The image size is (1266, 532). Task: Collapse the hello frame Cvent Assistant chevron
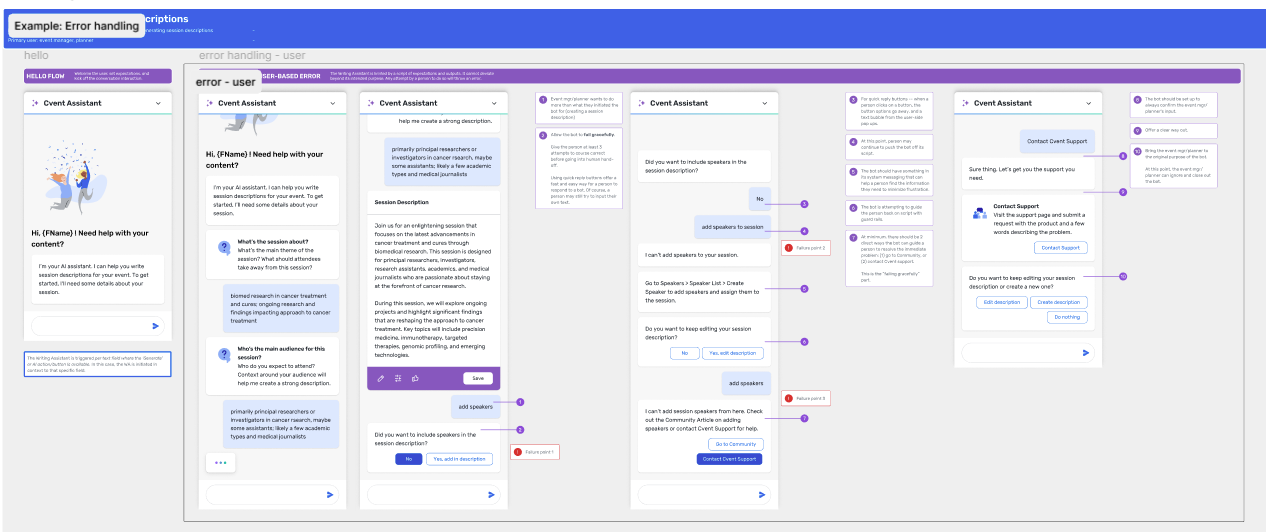click(x=158, y=103)
